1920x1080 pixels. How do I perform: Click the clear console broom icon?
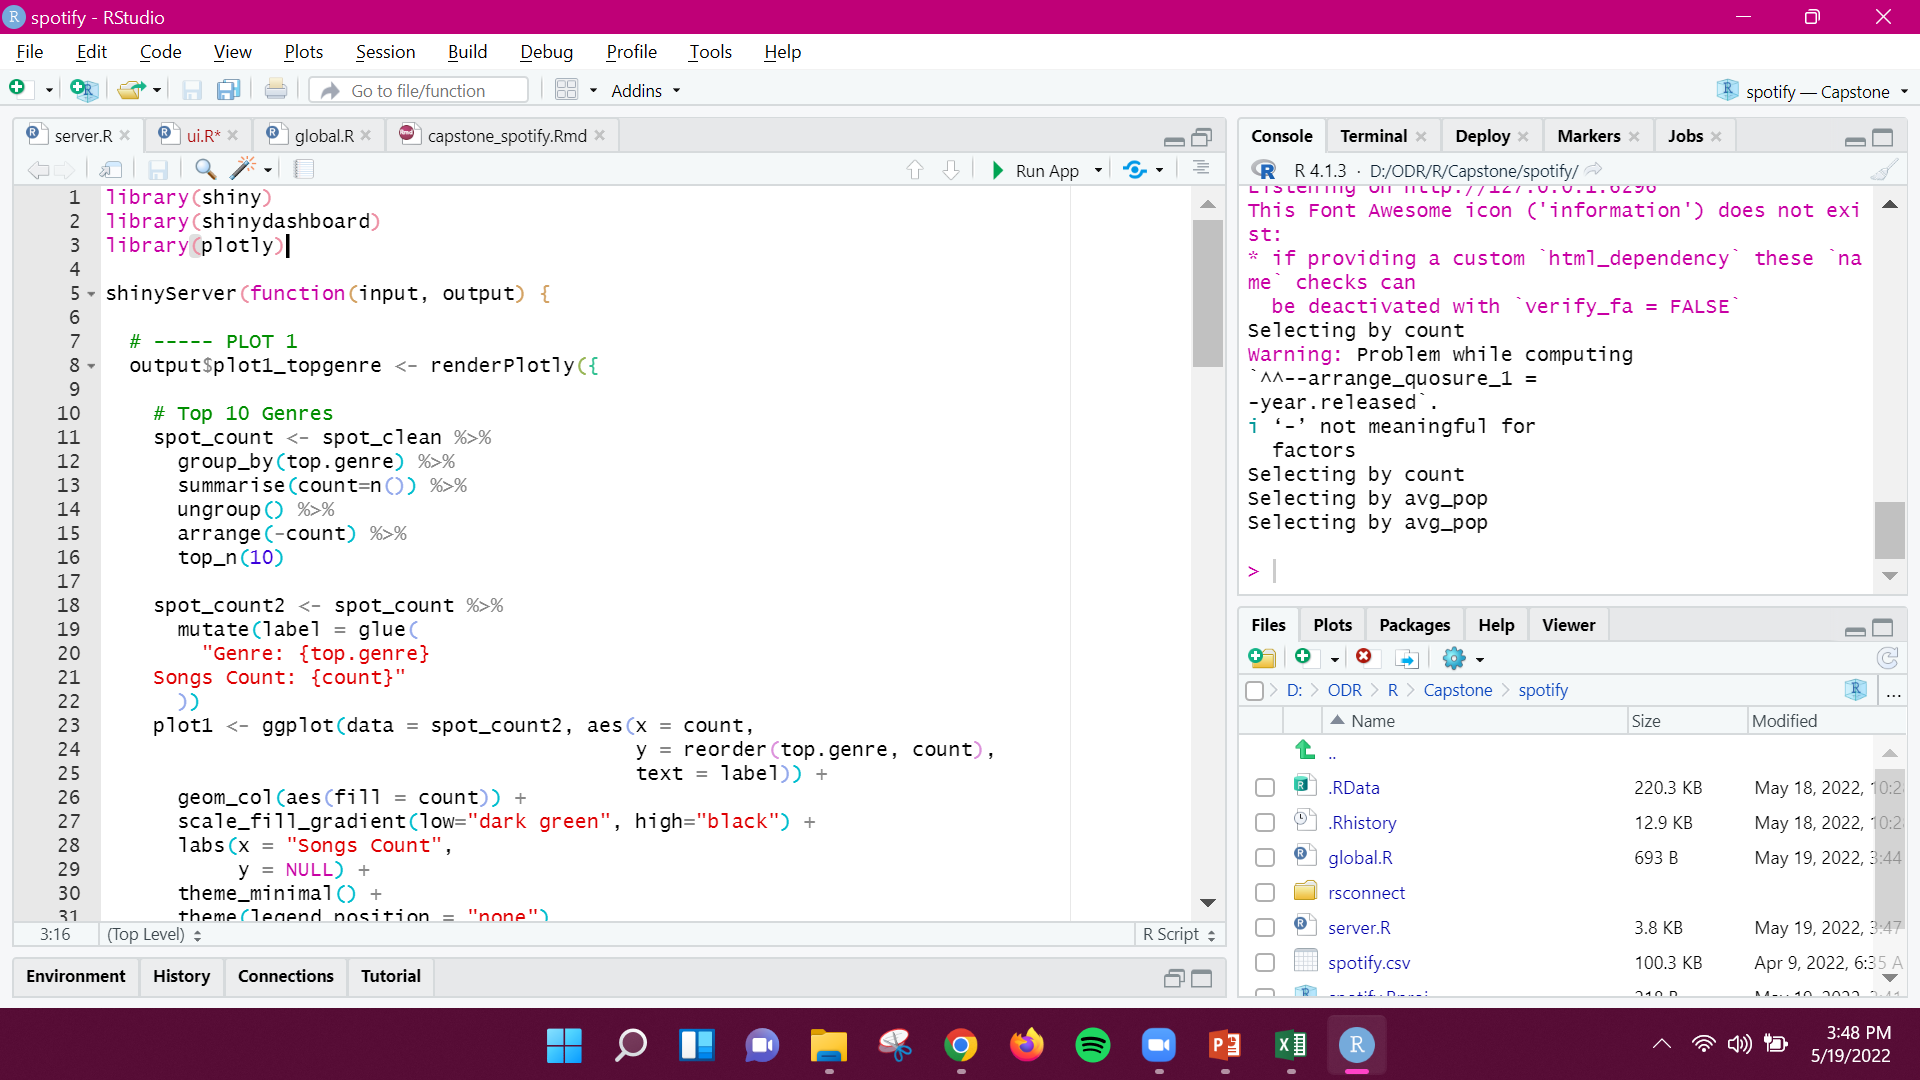(1884, 171)
